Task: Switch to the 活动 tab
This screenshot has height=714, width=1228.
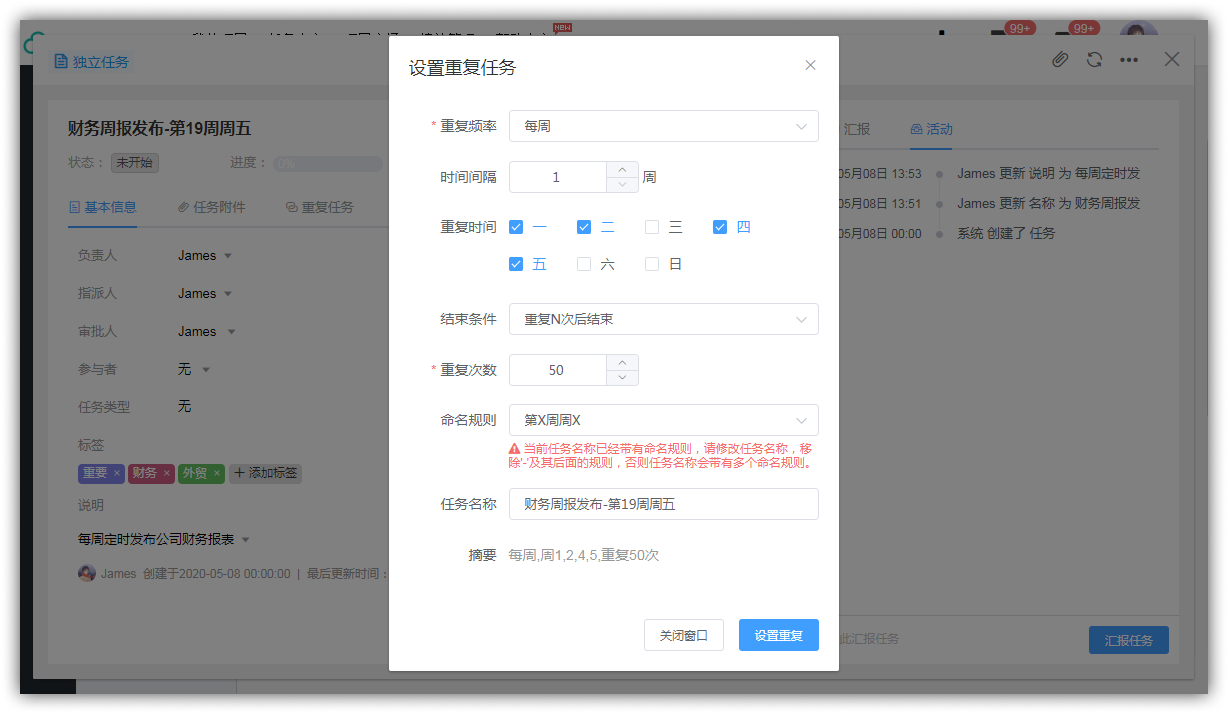Action: tap(931, 129)
